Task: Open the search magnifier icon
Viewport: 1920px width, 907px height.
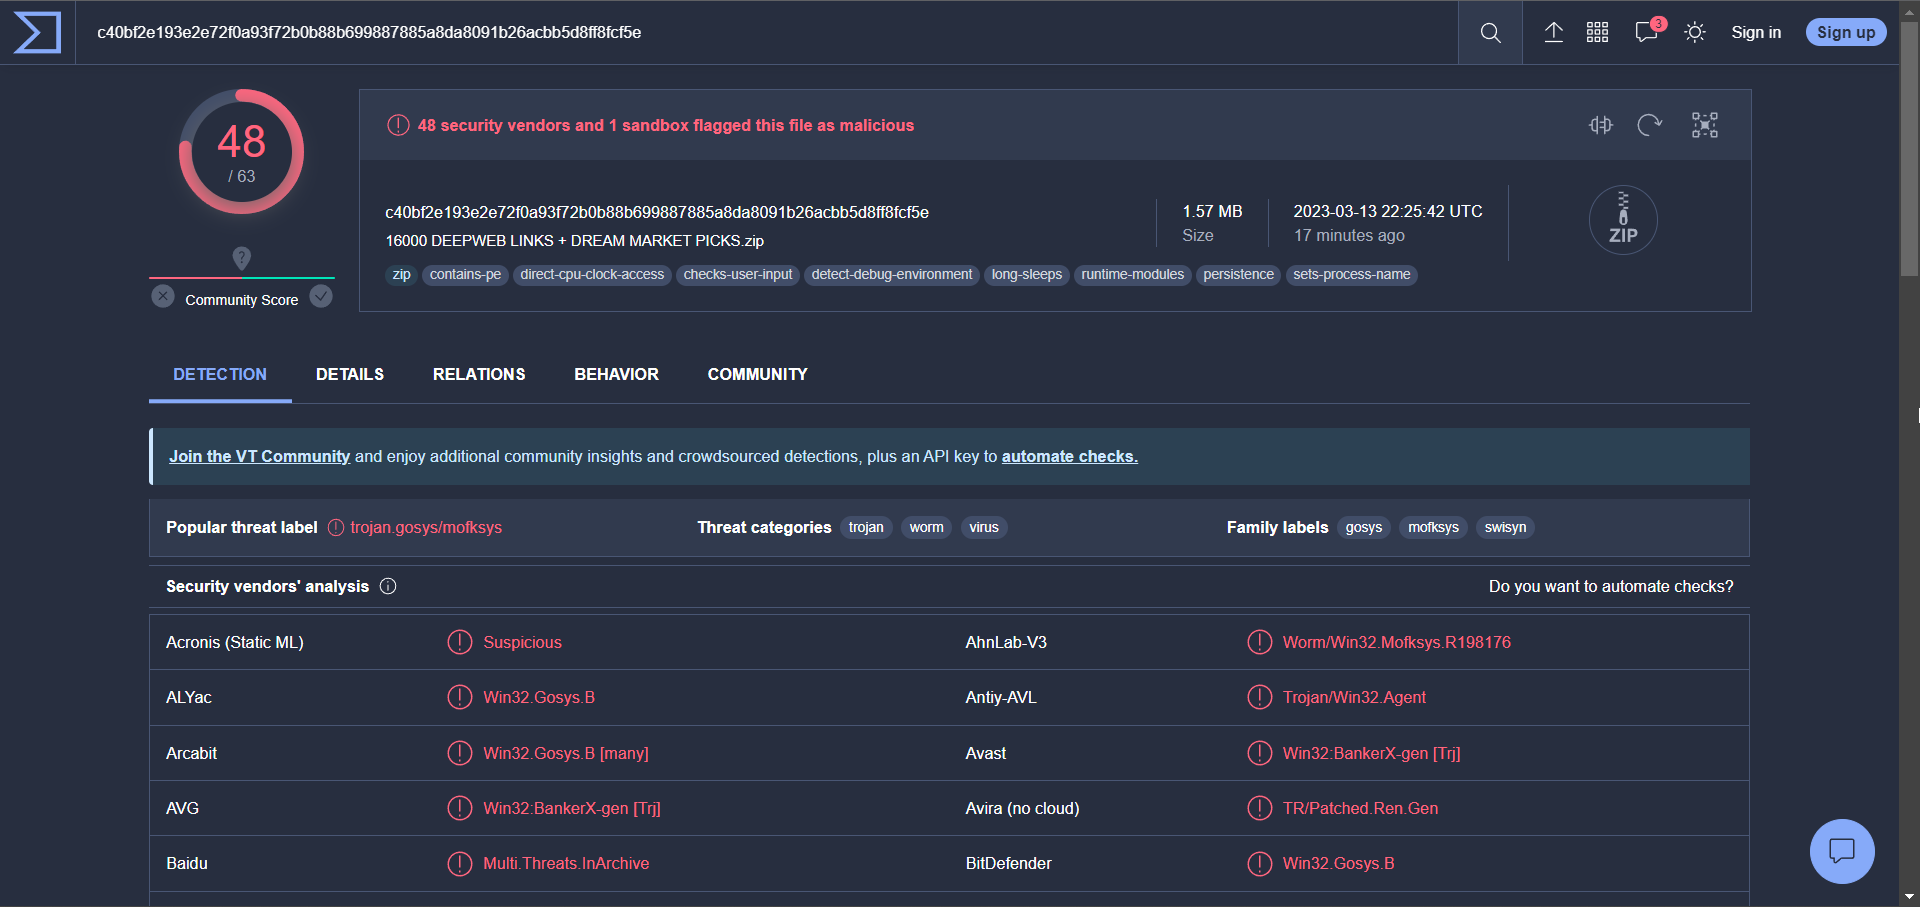Action: 1490,33
